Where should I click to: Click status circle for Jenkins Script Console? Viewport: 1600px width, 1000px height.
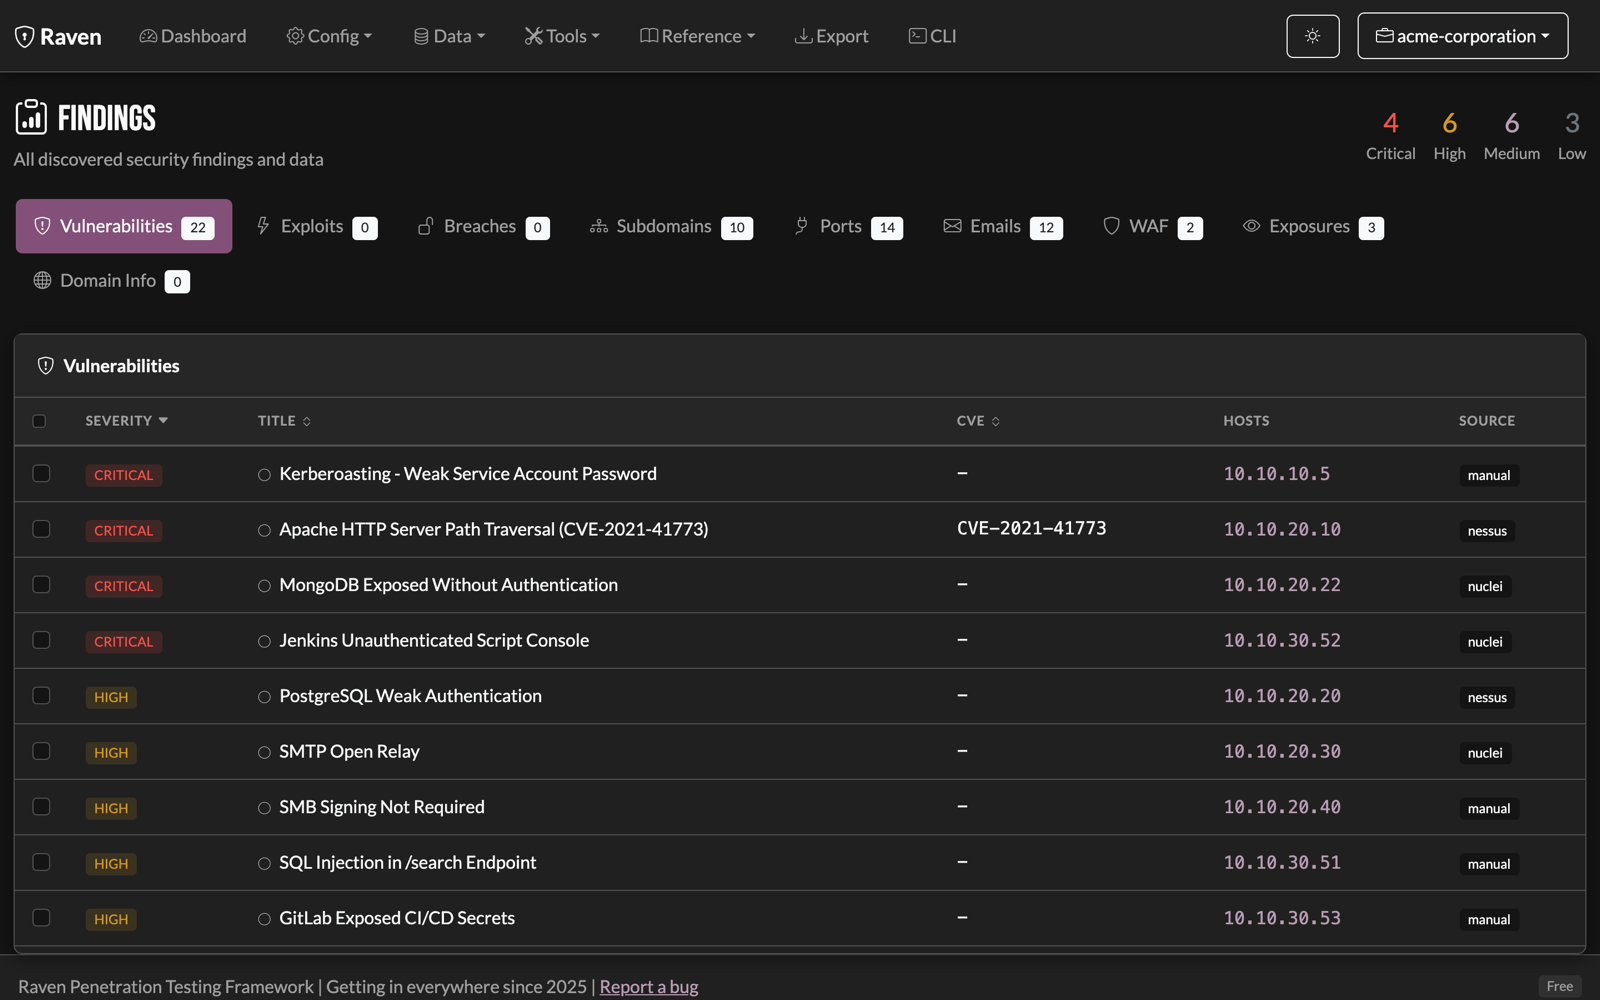264,642
